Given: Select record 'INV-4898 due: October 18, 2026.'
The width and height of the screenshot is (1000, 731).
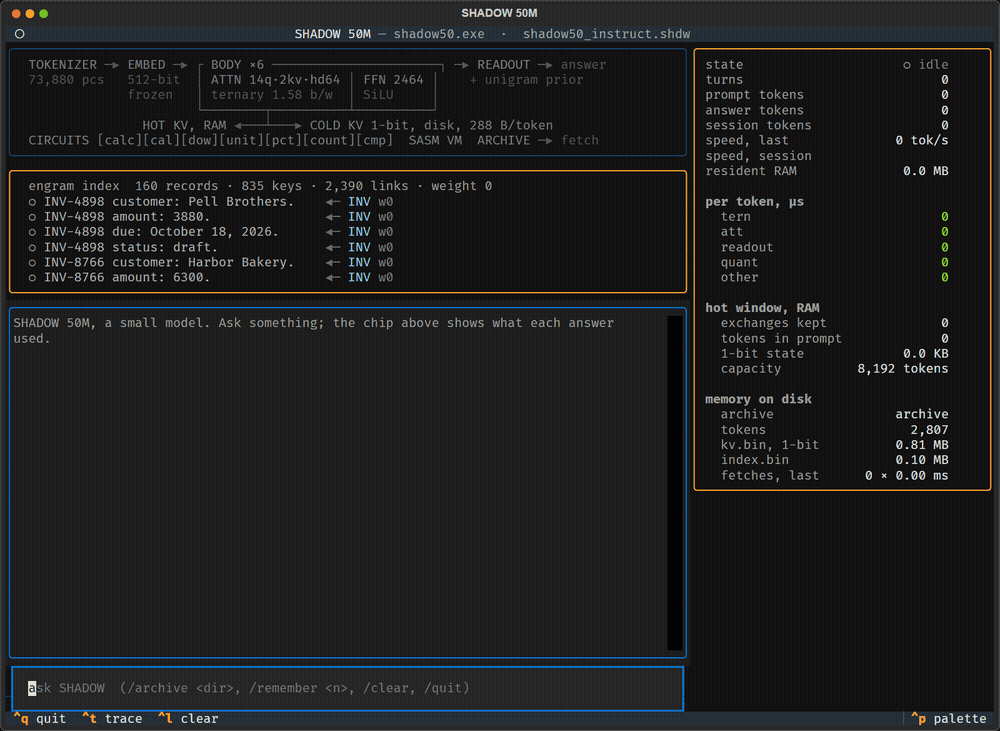Looking at the screenshot, I should (x=210, y=232).
